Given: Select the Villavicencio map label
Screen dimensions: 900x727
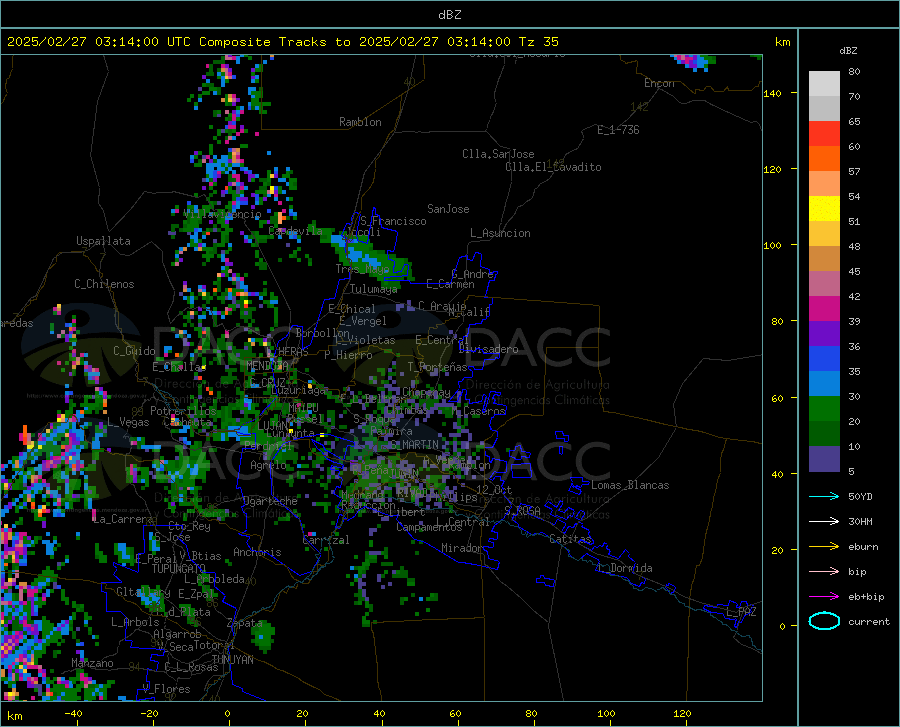Looking at the screenshot, I should [x=222, y=214].
